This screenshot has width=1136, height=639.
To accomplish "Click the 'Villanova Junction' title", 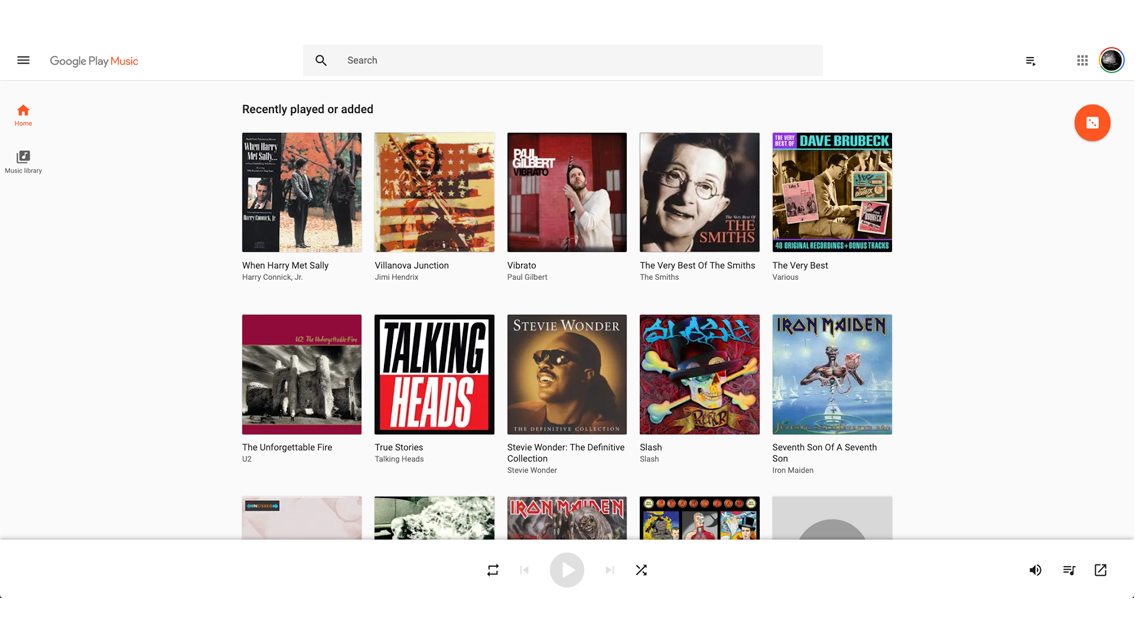I will click(x=412, y=266).
